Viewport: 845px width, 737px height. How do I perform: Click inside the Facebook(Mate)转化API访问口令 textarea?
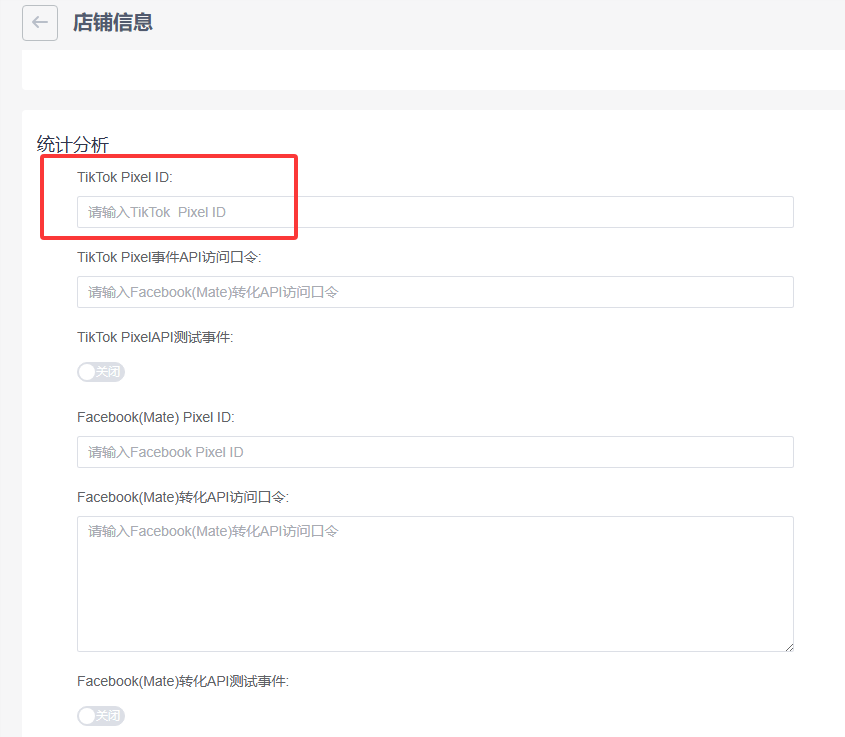pyautogui.click(x=435, y=584)
